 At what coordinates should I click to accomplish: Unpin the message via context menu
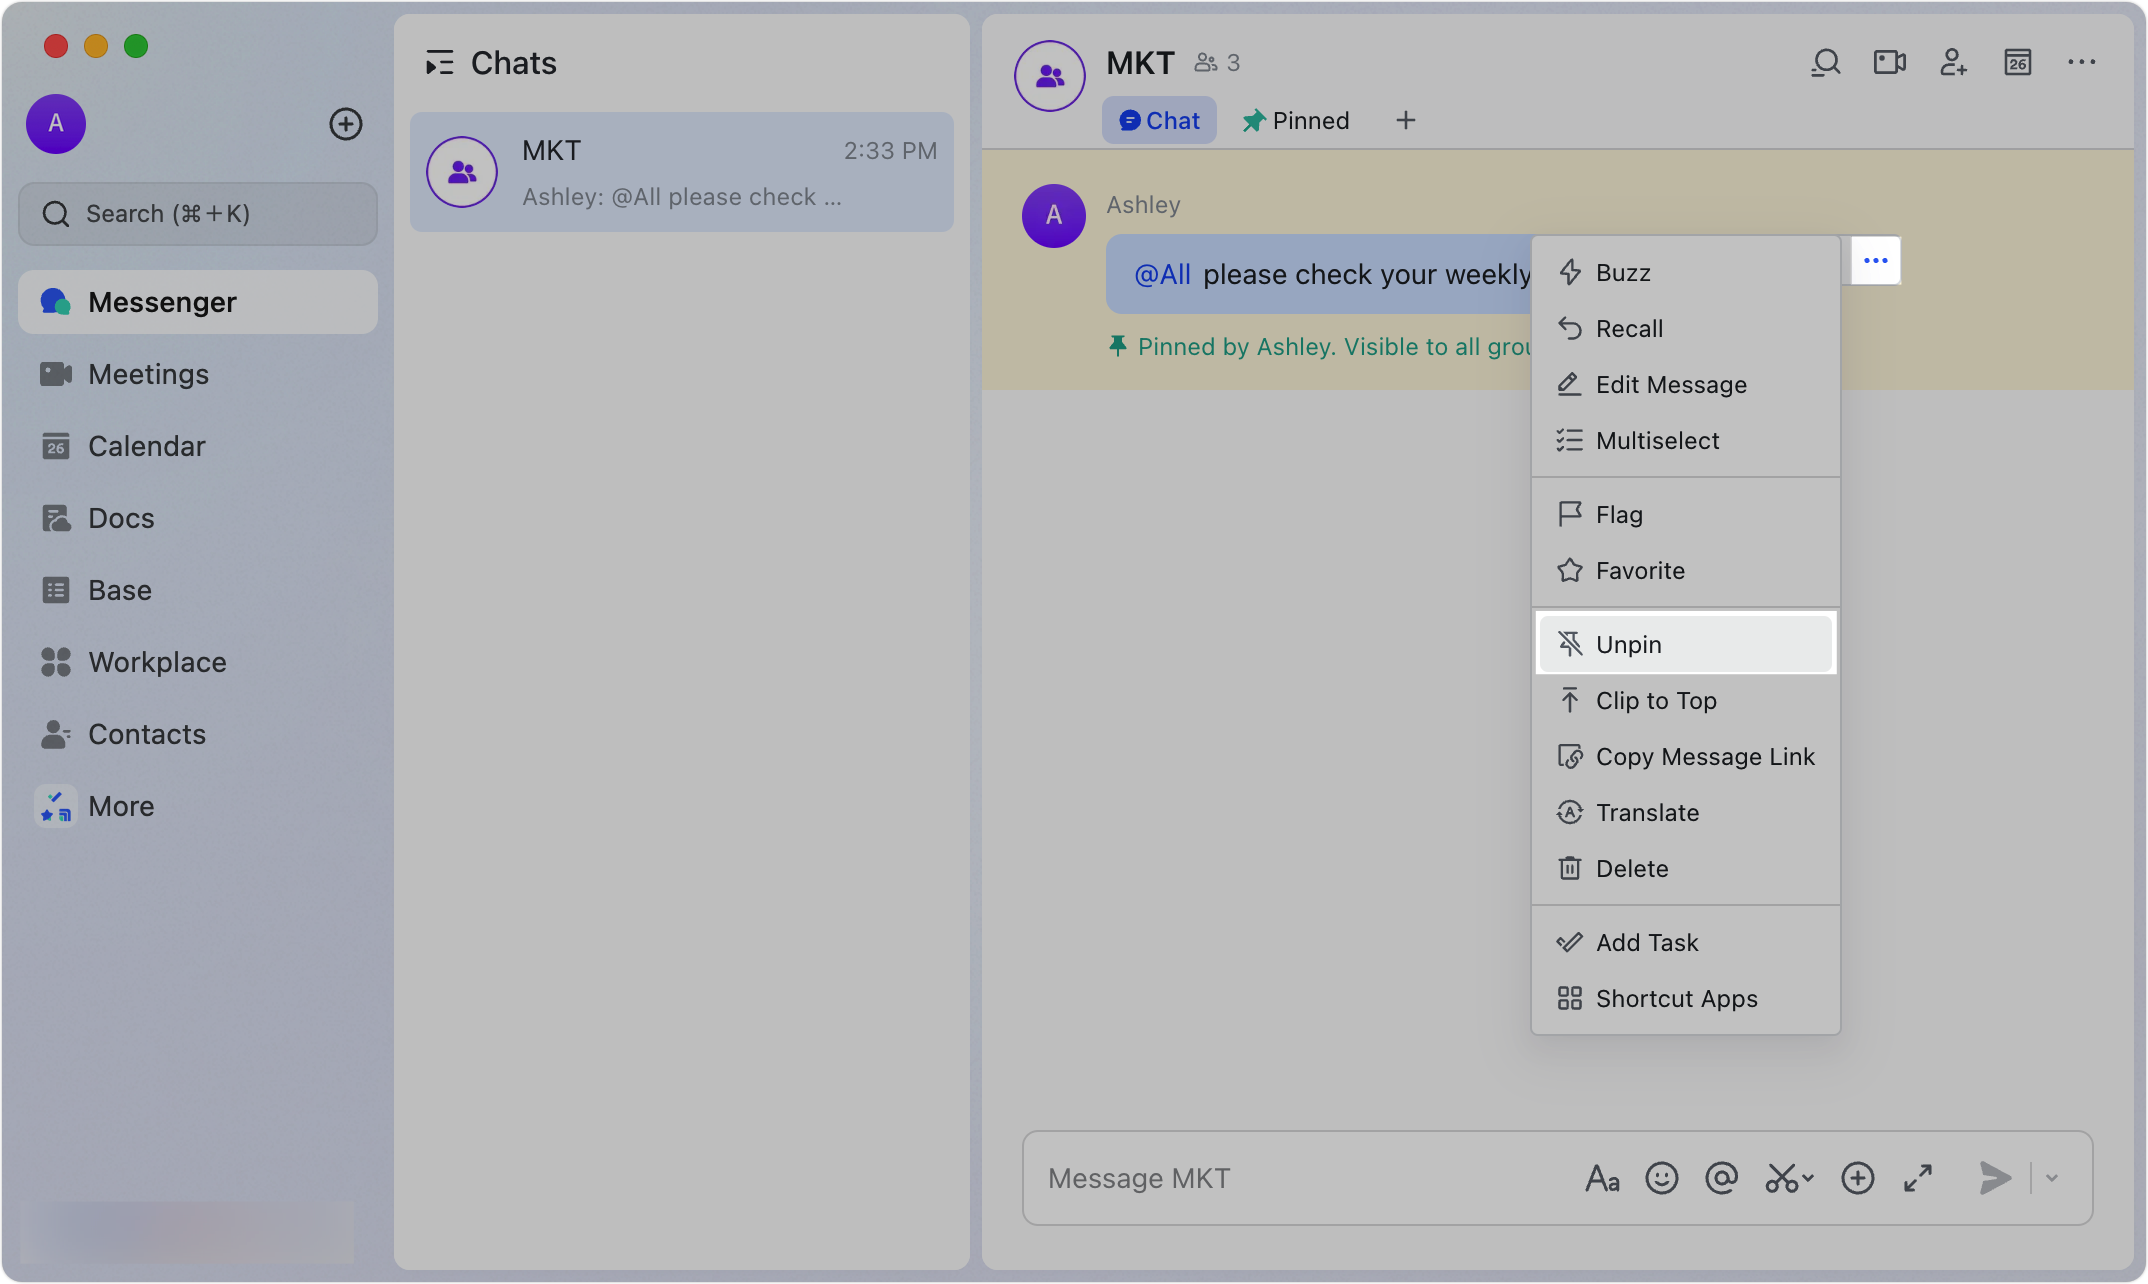[1686, 644]
